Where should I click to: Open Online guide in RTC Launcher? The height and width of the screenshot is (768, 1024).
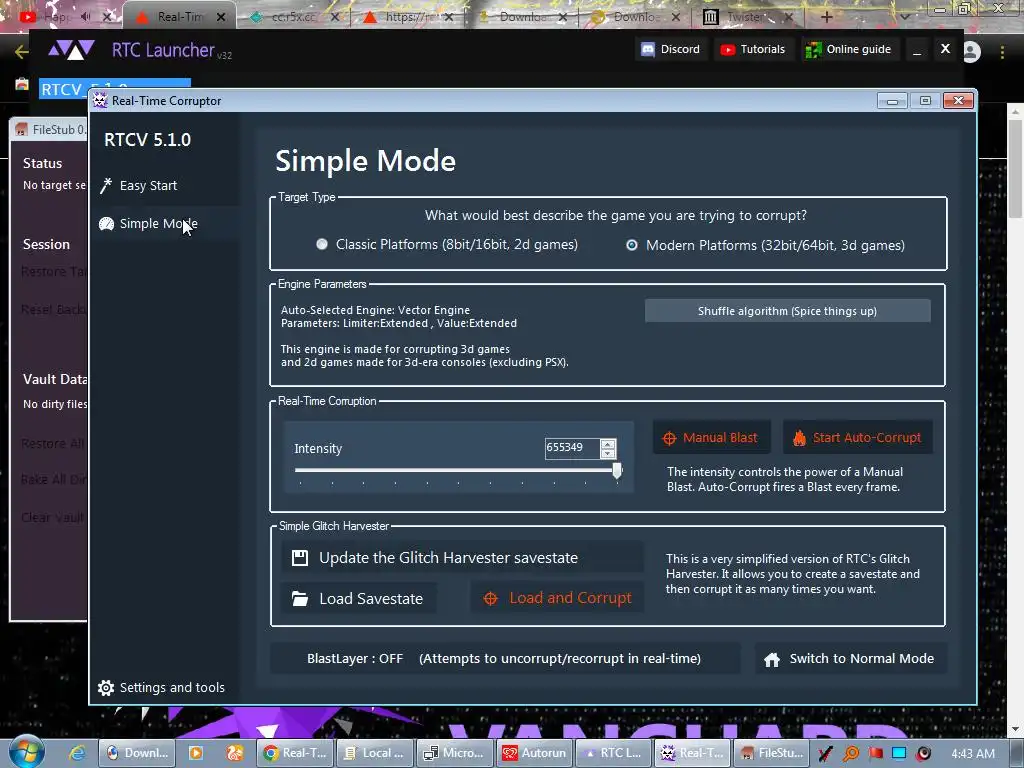coord(849,49)
